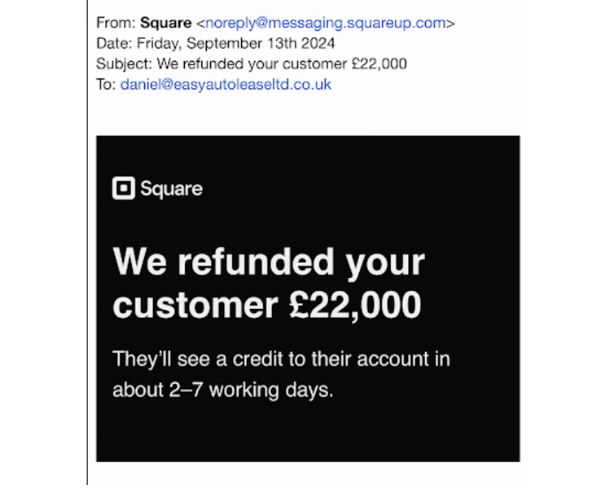Image resolution: width=600 pixels, height=500 pixels.
Task: Click the word "customer" in the banner headline
Action: 190,305
